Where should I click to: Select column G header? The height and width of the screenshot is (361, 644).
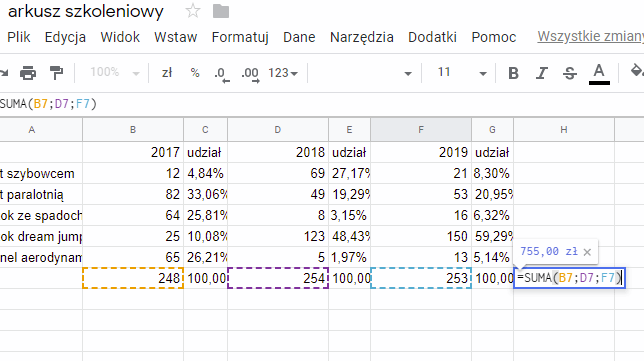pos(492,130)
